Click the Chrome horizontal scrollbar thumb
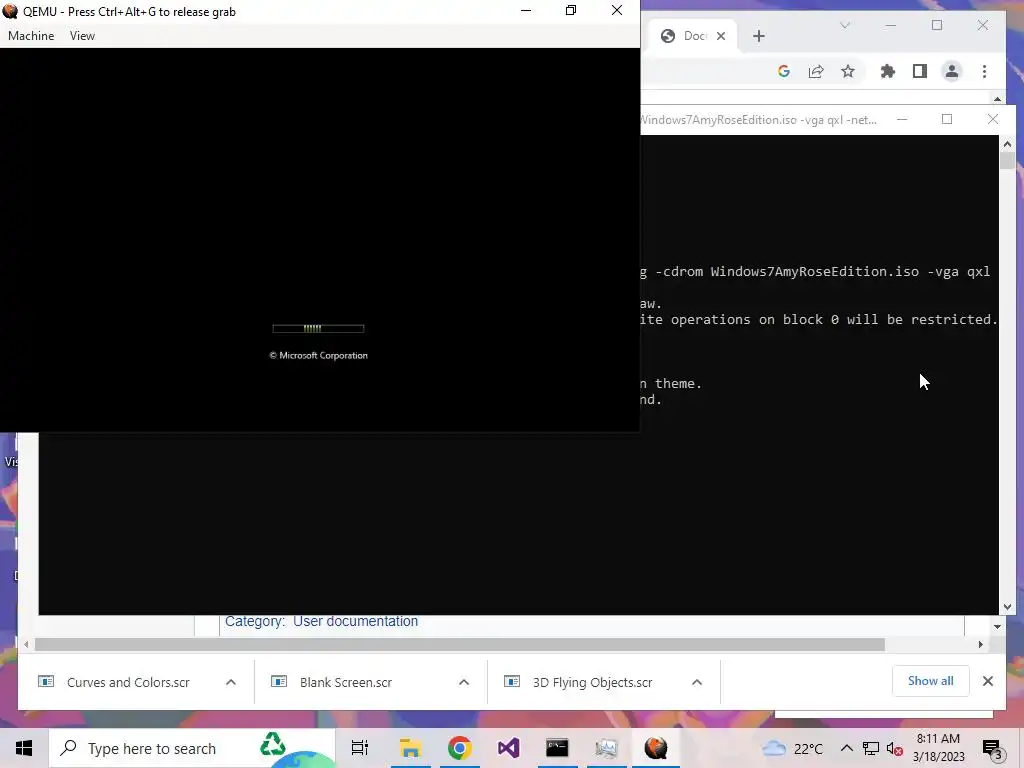Screen dimensions: 1024x768 tap(459, 645)
